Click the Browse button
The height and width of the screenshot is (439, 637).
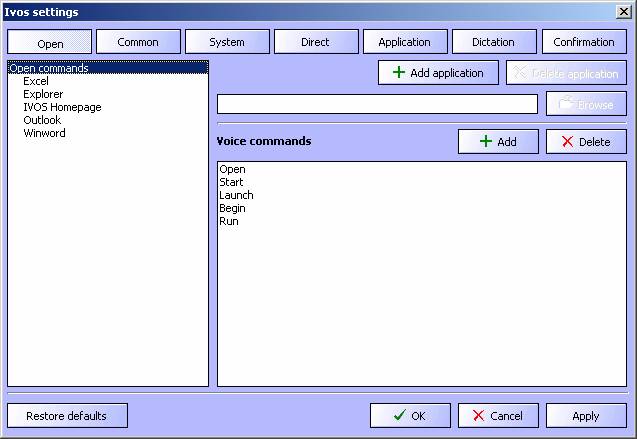pyautogui.click(x=586, y=104)
